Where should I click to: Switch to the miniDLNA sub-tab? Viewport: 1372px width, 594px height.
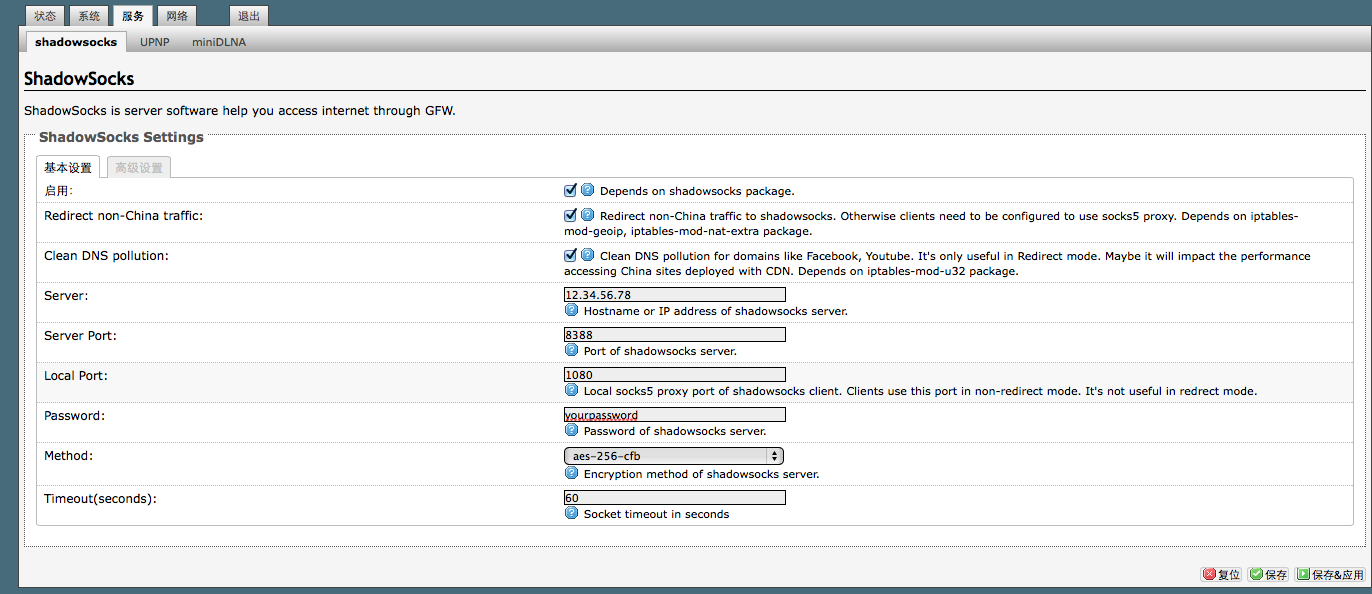pyautogui.click(x=219, y=42)
